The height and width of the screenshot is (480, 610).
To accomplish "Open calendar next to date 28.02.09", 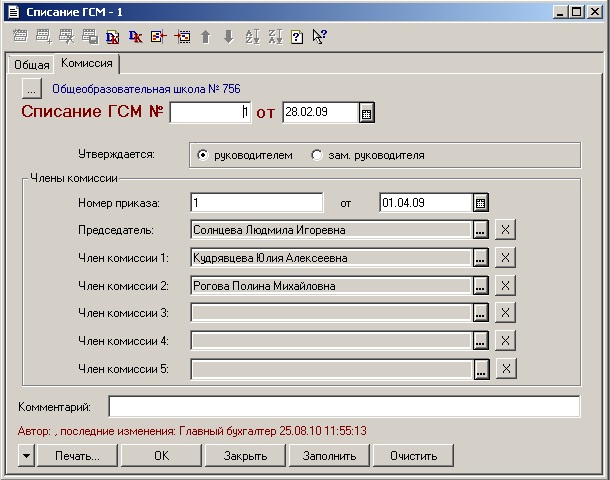I will [x=367, y=113].
